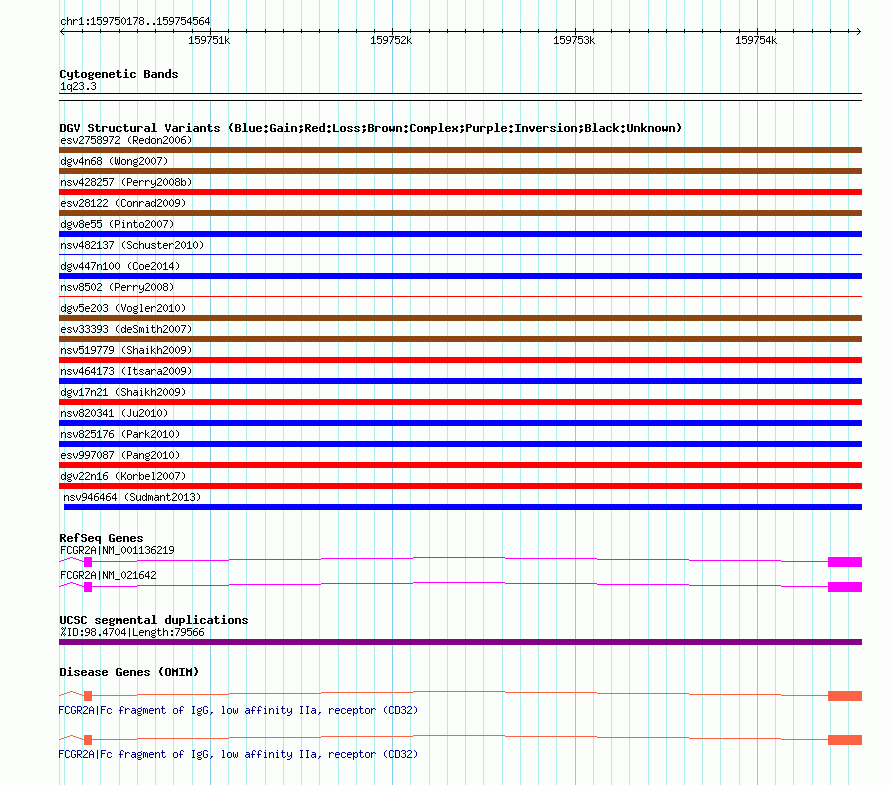This screenshot has height=785, width=890.
Task: Click the blue bar under nsv825176
Action: click(x=460, y=444)
